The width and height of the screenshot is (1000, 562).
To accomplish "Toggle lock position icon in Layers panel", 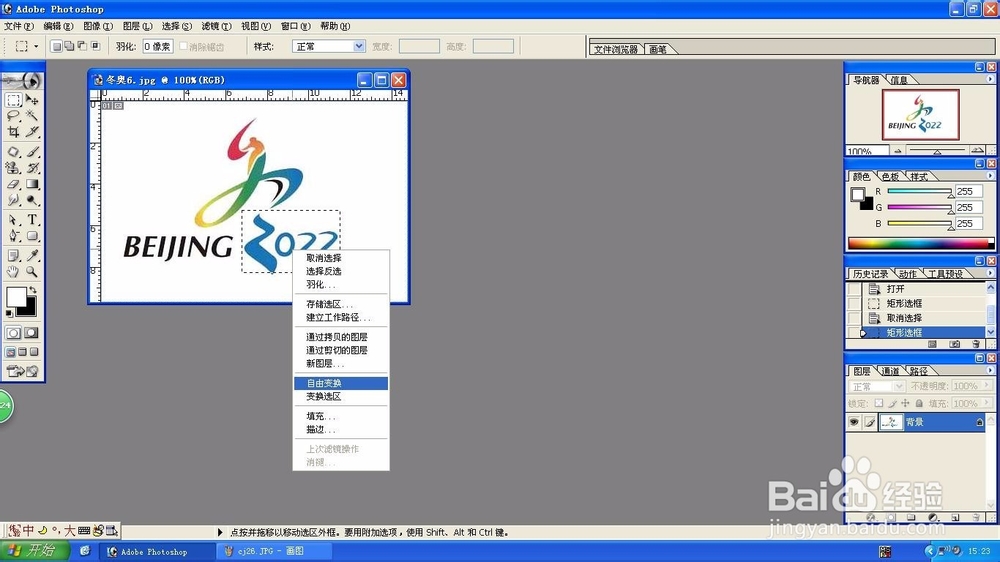I will (x=905, y=403).
